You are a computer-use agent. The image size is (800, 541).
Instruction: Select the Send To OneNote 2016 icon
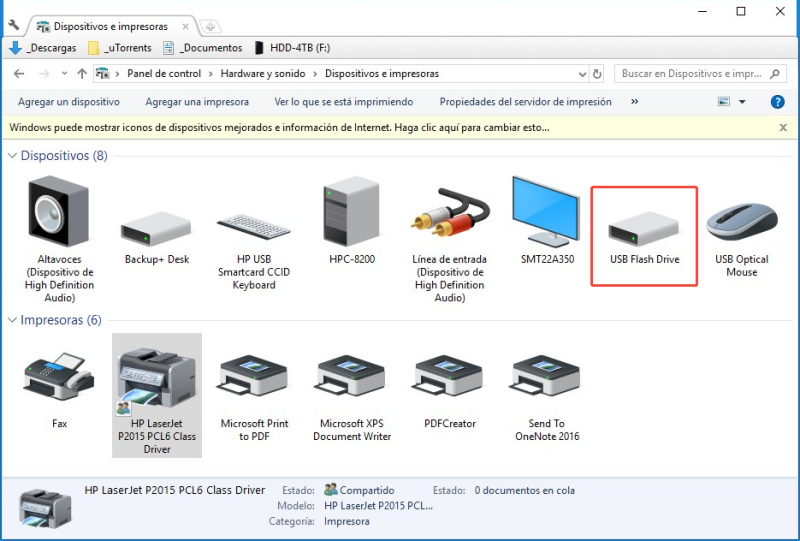pos(546,377)
